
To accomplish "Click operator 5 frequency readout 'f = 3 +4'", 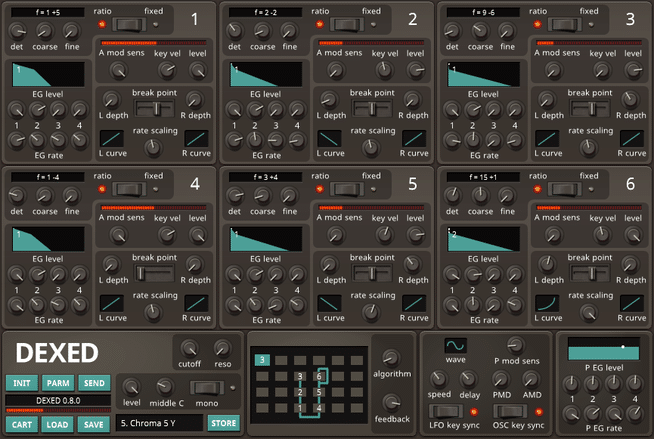I will tap(265, 177).
